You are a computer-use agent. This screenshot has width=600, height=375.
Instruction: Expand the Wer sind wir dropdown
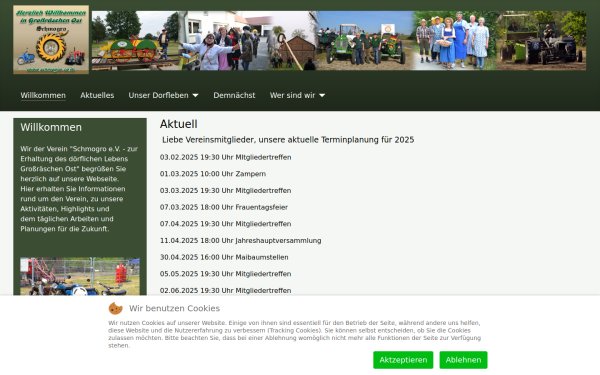297,95
